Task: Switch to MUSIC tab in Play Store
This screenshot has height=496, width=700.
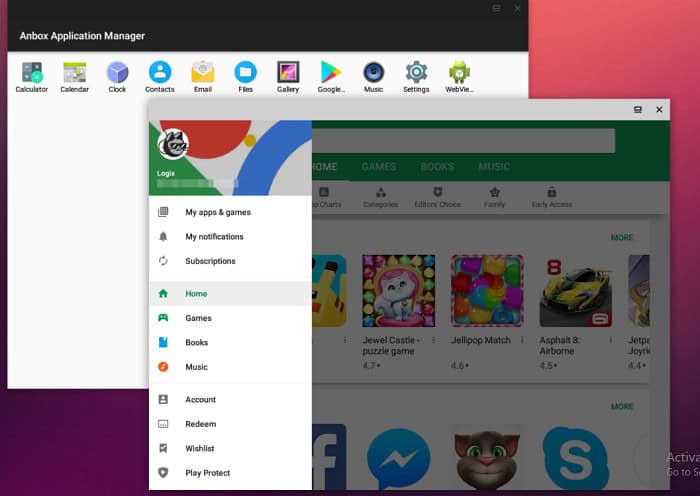Action: pos(494,167)
